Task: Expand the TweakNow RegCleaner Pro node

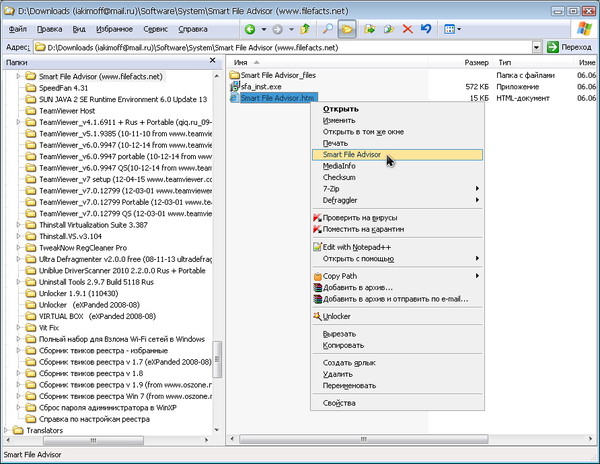Action: [18, 248]
